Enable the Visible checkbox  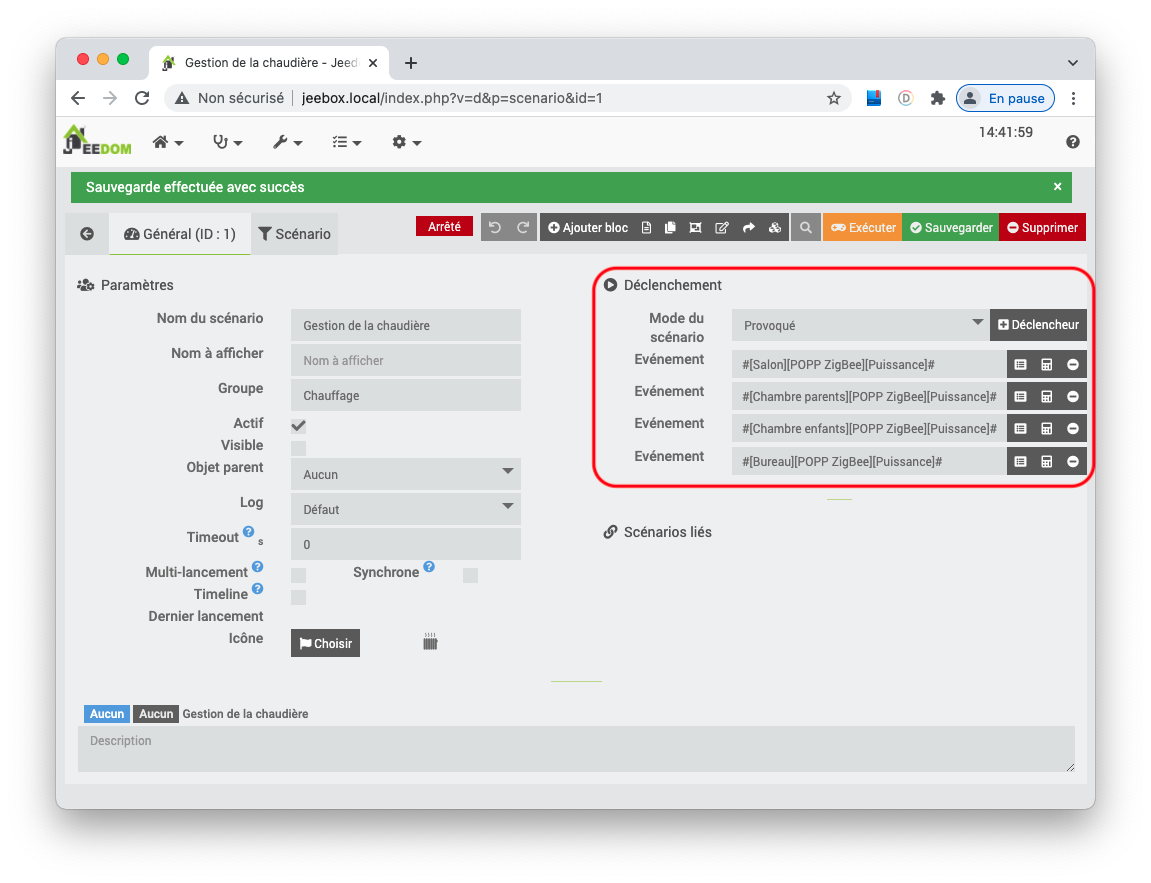298,448
